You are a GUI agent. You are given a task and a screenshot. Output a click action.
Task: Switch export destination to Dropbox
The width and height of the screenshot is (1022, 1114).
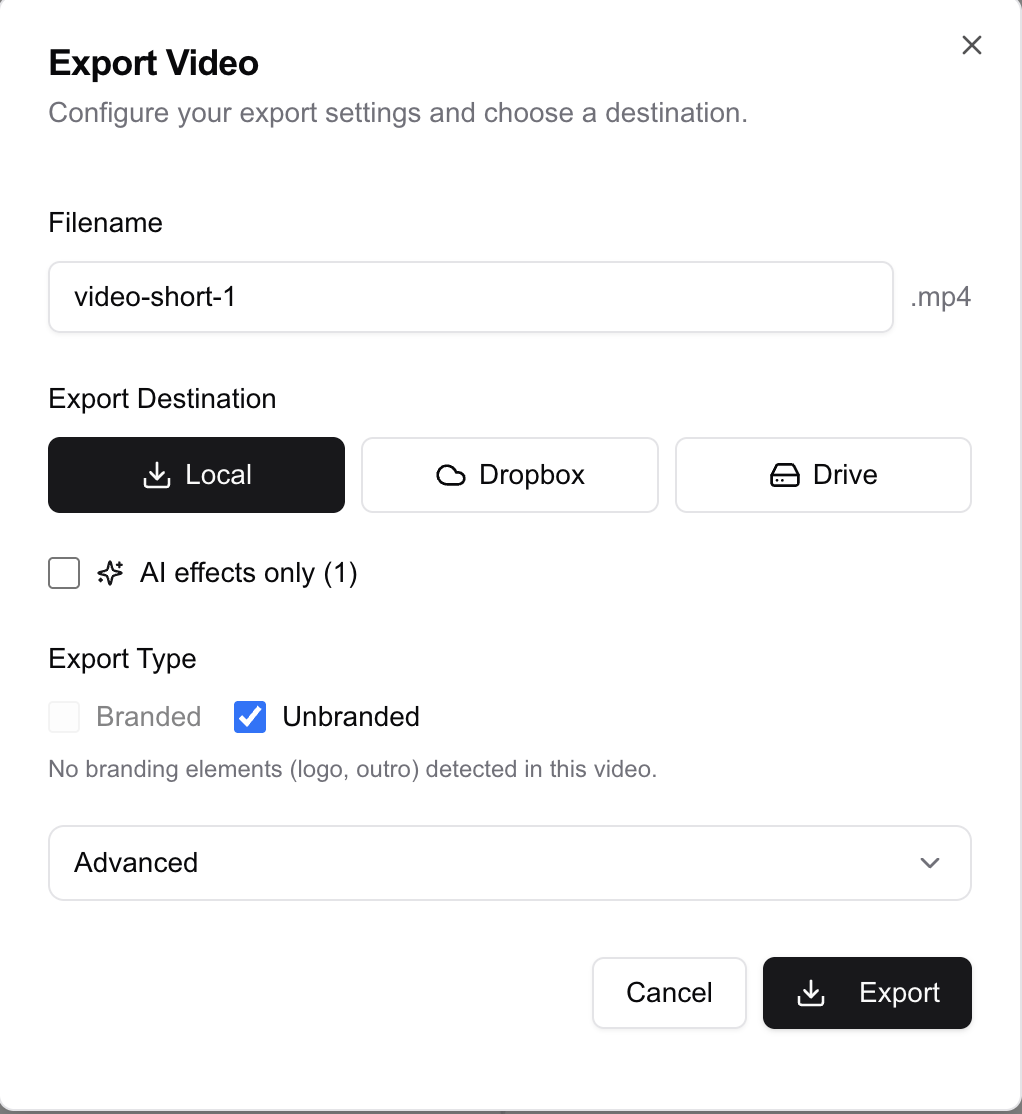pos(509,474)
